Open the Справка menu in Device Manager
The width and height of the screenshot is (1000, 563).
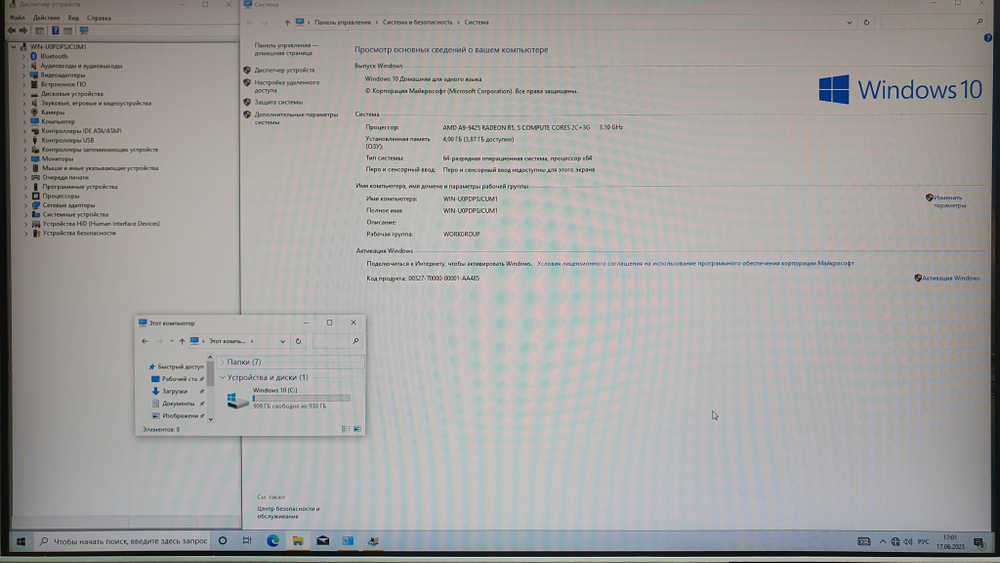tap(99, 18)
